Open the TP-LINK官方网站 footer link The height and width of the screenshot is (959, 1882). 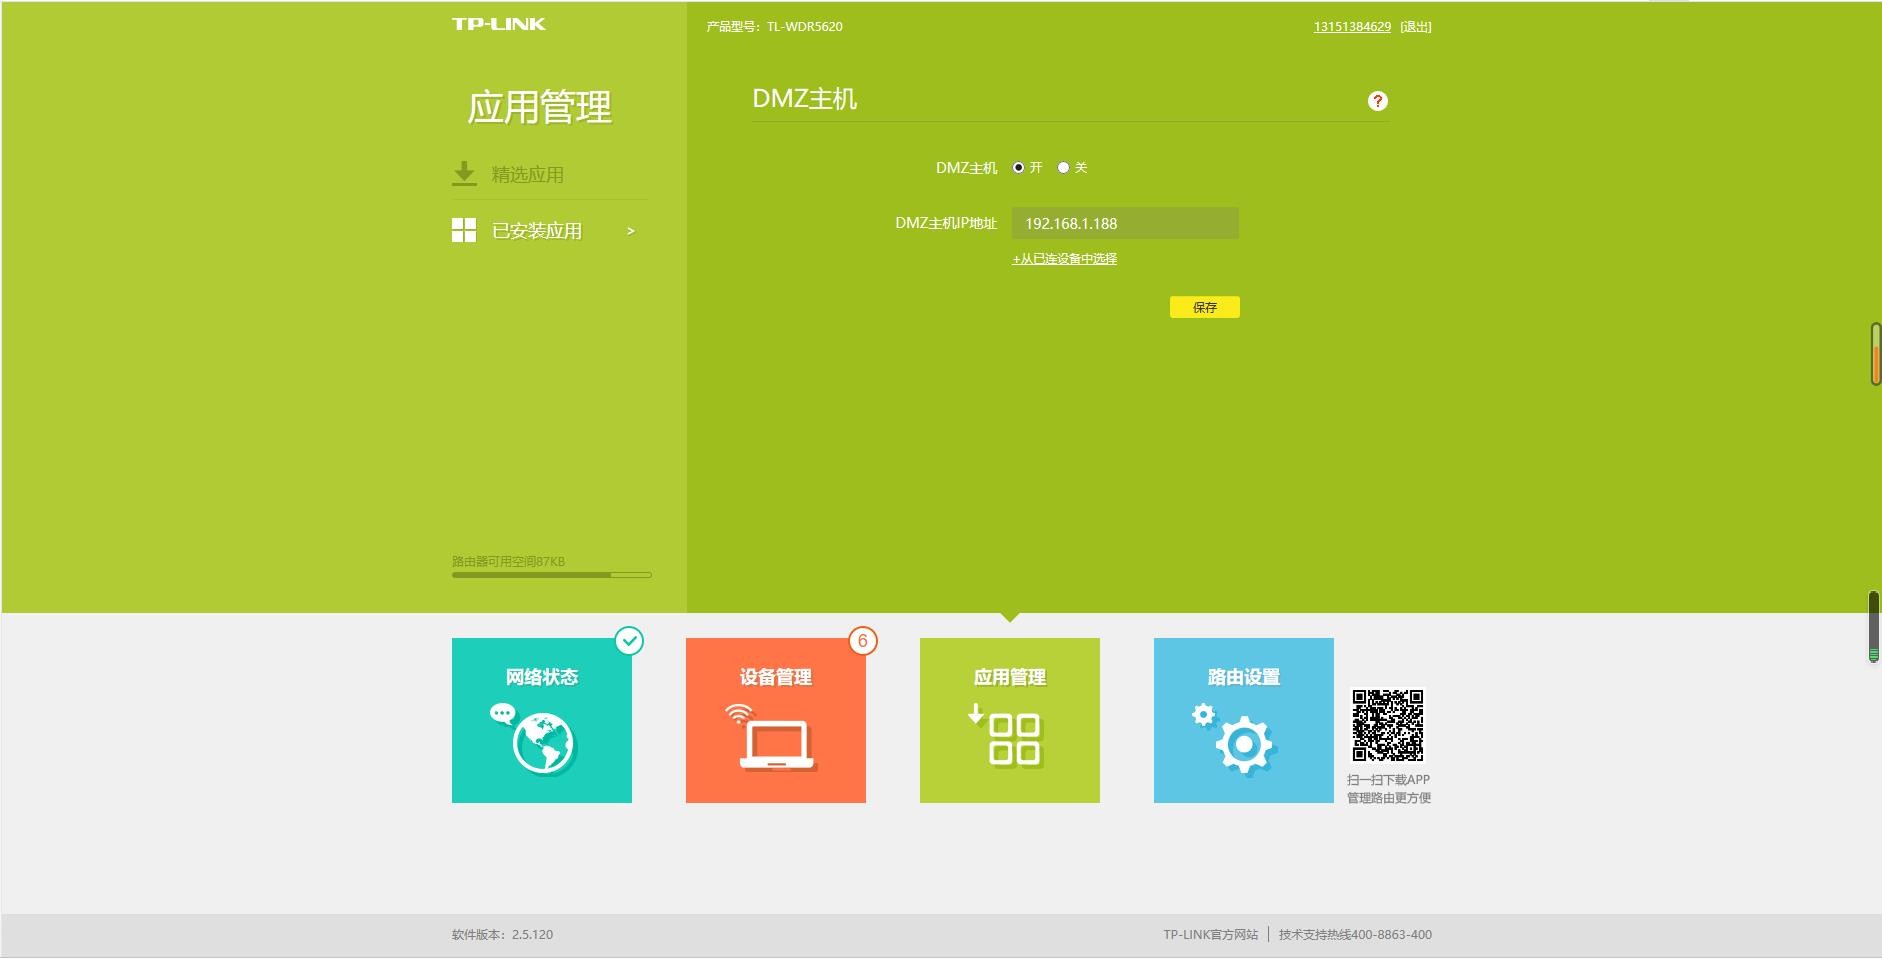click(x=1210, y=935)
